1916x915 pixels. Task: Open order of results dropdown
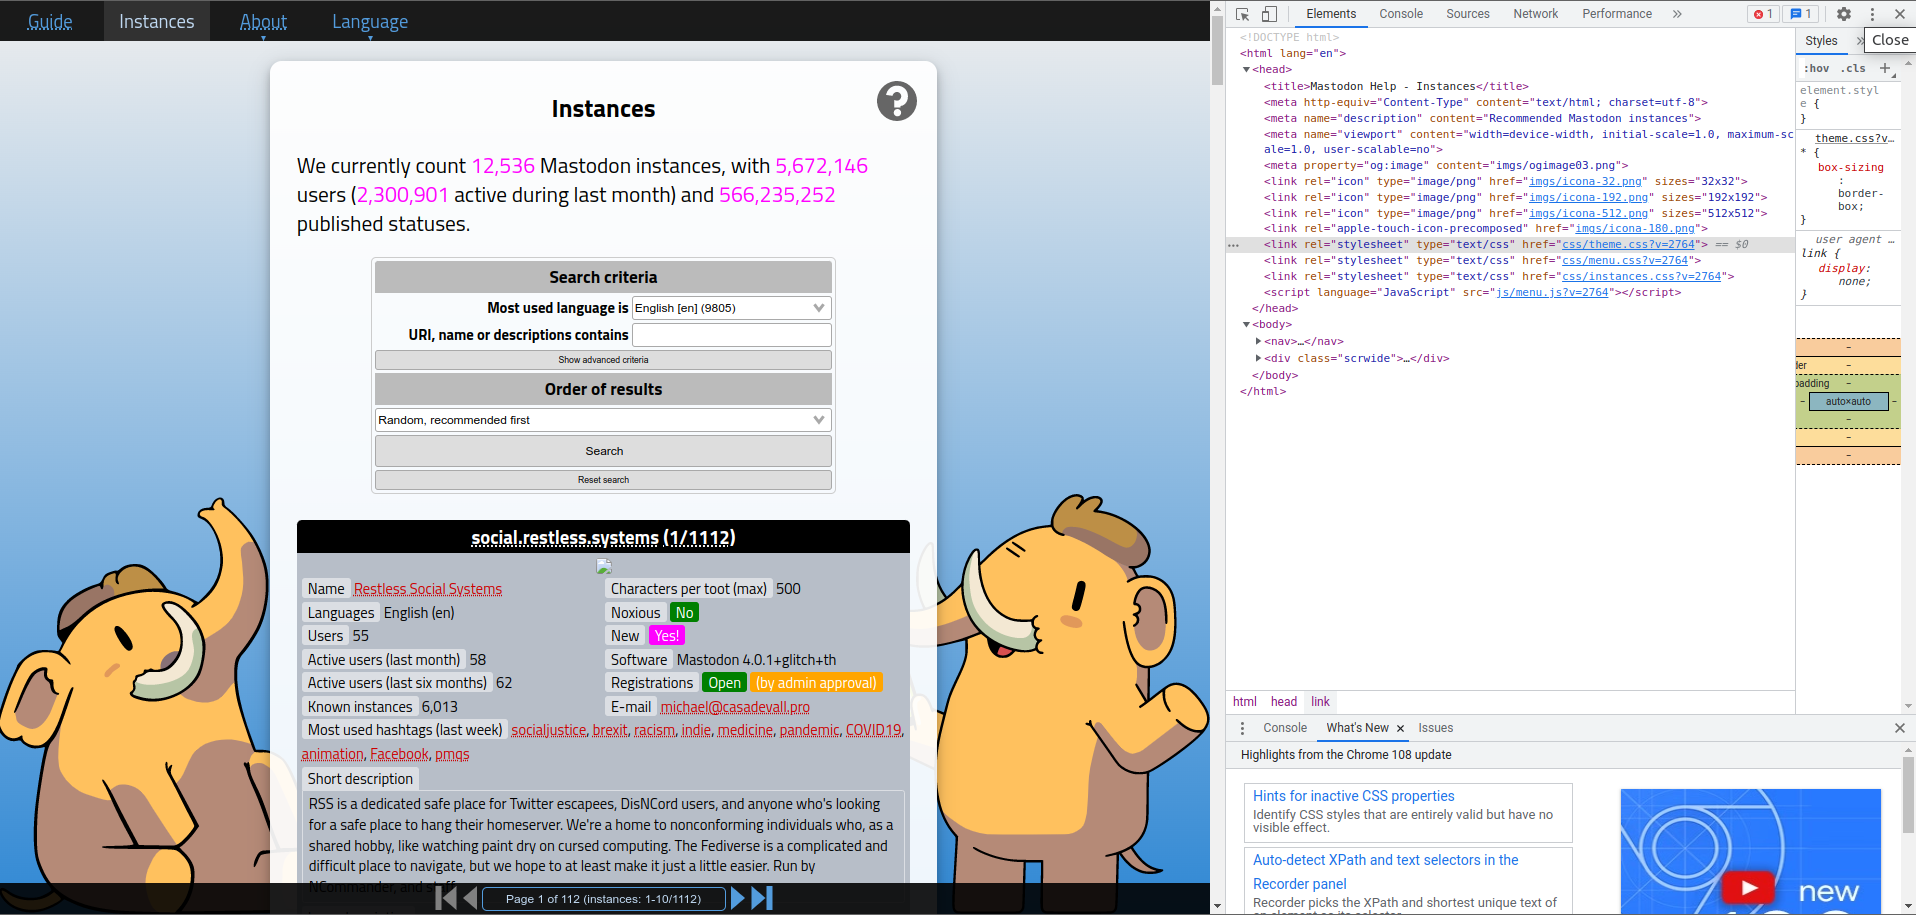(603, 420)
